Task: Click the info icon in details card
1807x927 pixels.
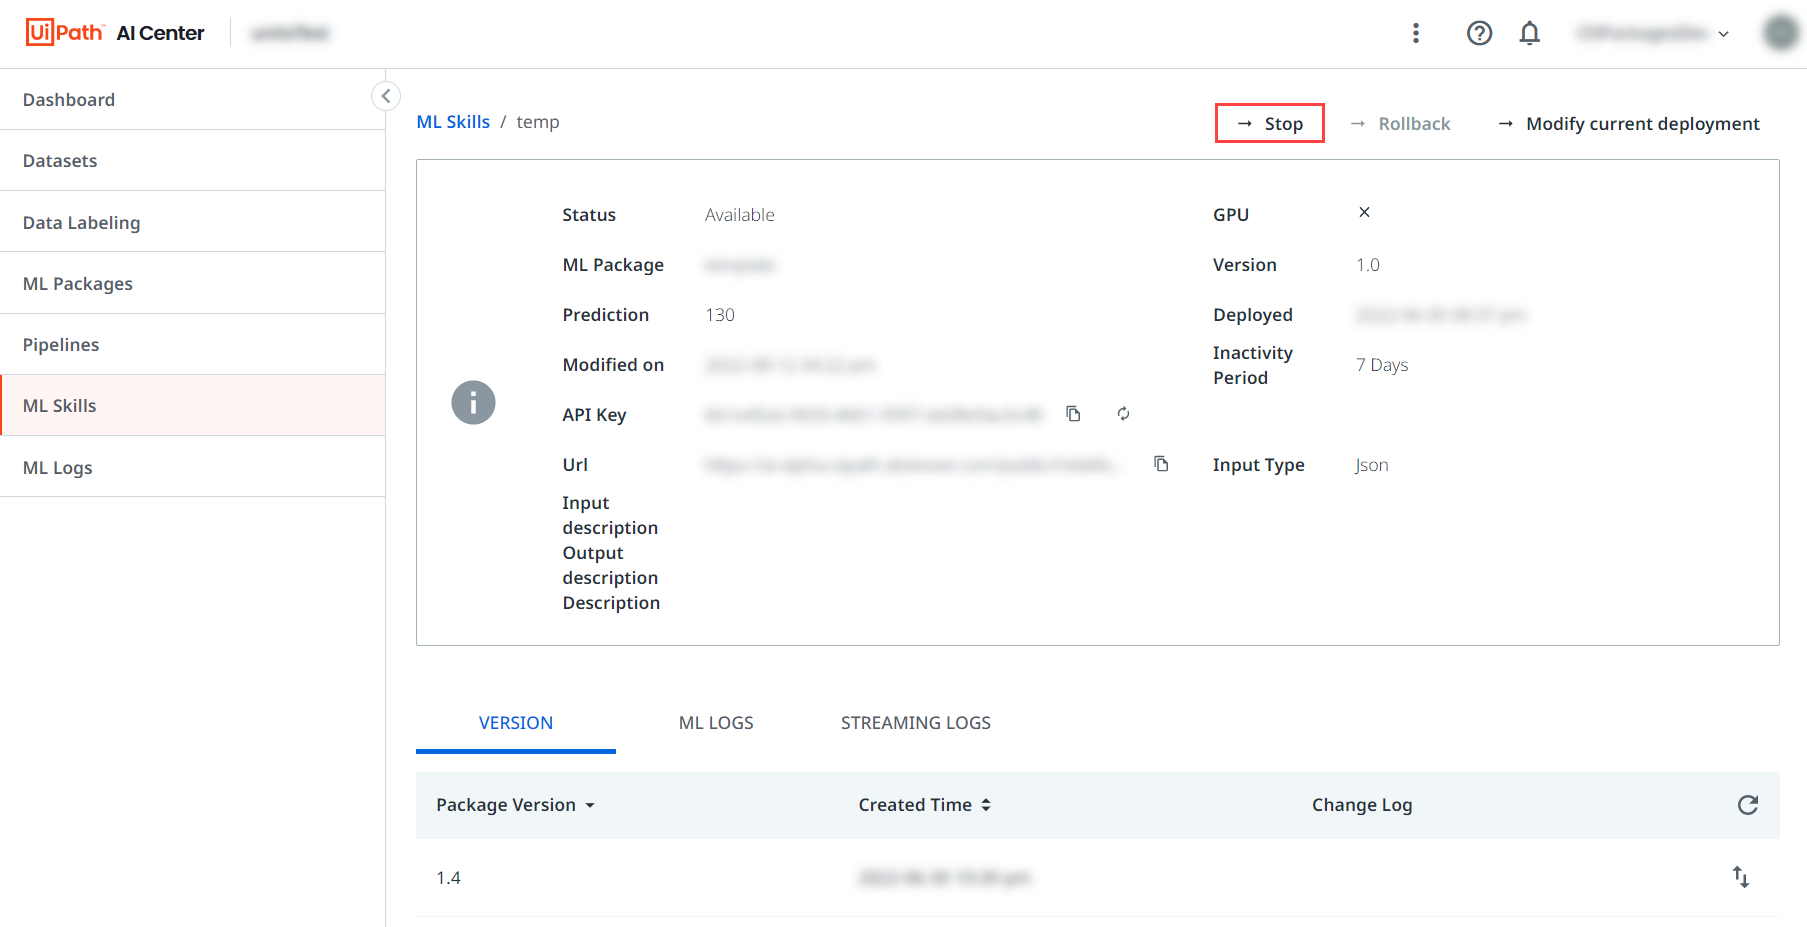Action: [x=473, y=402]
